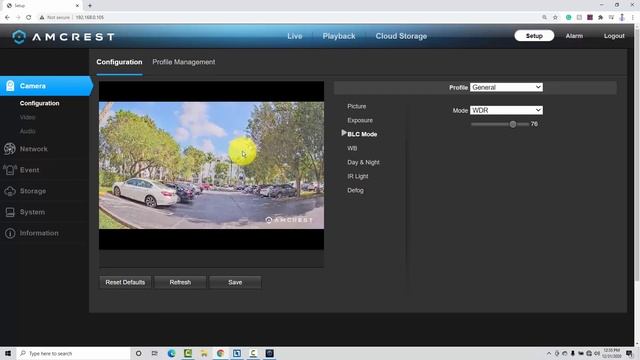Image resolution: width=640 pixels, height=360 pixels.
Task: Click the camera live preview image
Action: tap(211, 165)
